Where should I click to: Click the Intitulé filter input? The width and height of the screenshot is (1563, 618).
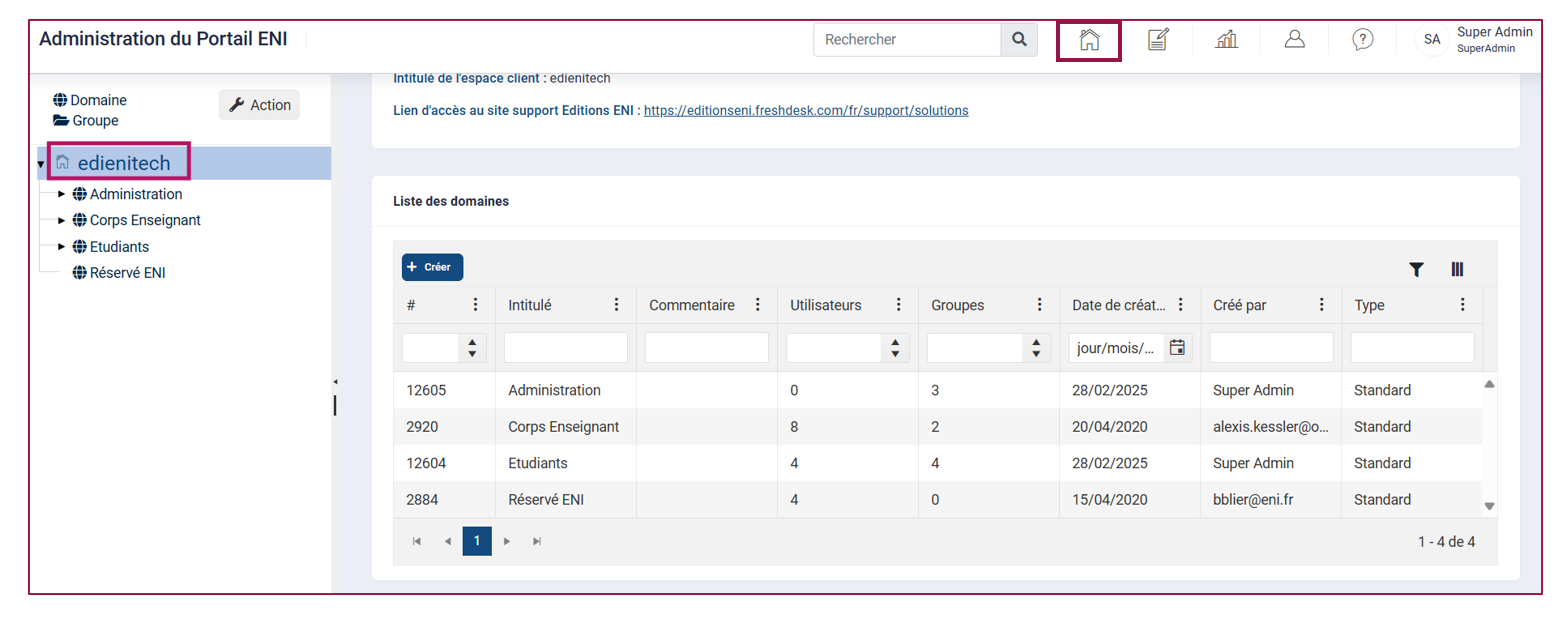[x=566, y=348]
